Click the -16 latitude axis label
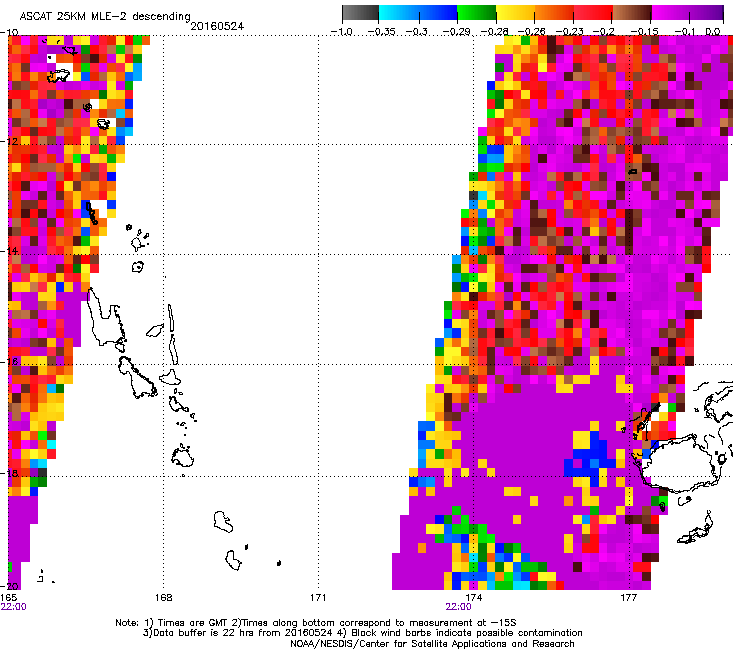This screenshot has height=650, width=740. [x=9, y=361]
